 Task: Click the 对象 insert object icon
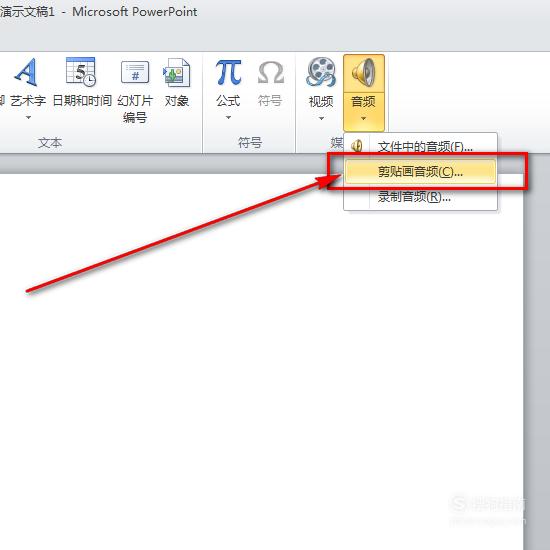pyautogui.click(x=176, y=73)
